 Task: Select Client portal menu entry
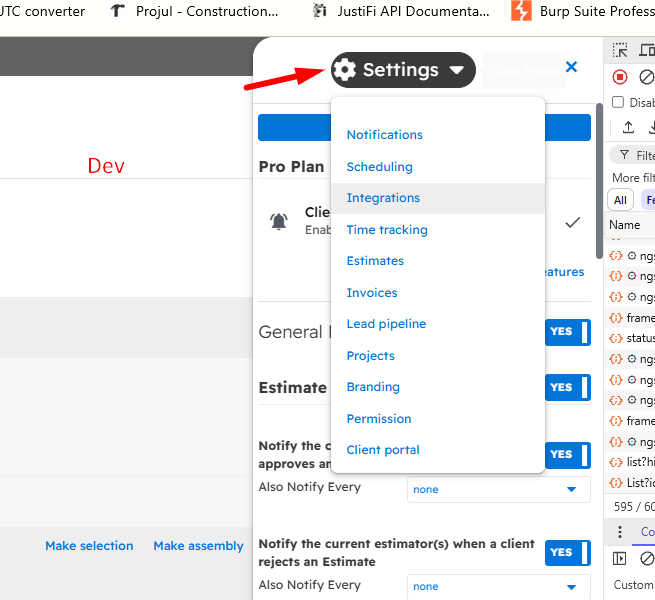383,450
